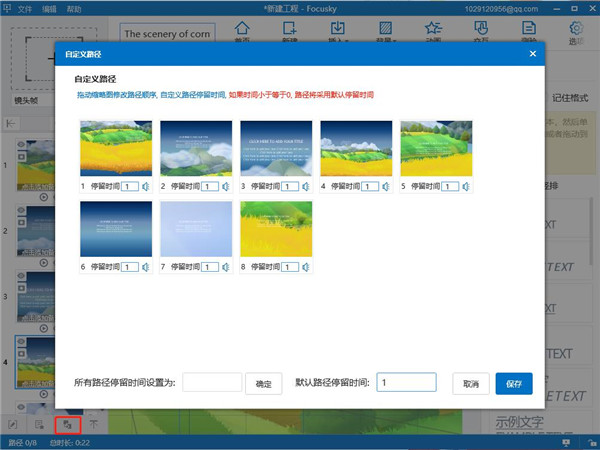Click the list-with-star icon in bottom toolbar
The width and height of the screenshot is (600, 450).
point(39,424)
